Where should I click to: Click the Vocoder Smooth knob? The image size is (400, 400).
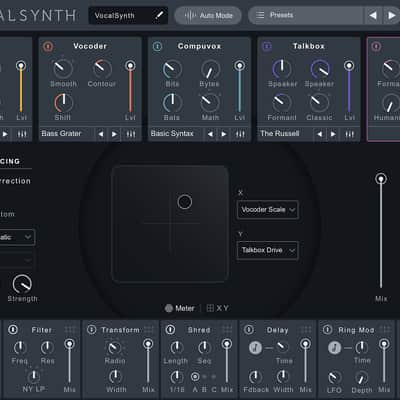click(63, 69)
